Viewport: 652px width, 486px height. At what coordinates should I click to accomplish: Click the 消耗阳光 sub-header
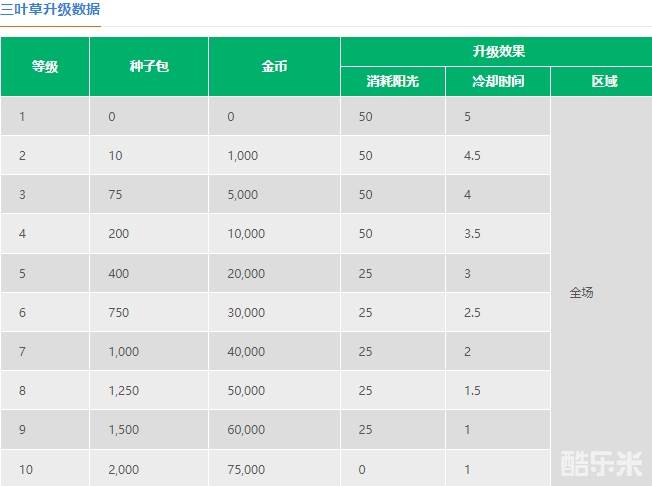click(x=393, y=81)
